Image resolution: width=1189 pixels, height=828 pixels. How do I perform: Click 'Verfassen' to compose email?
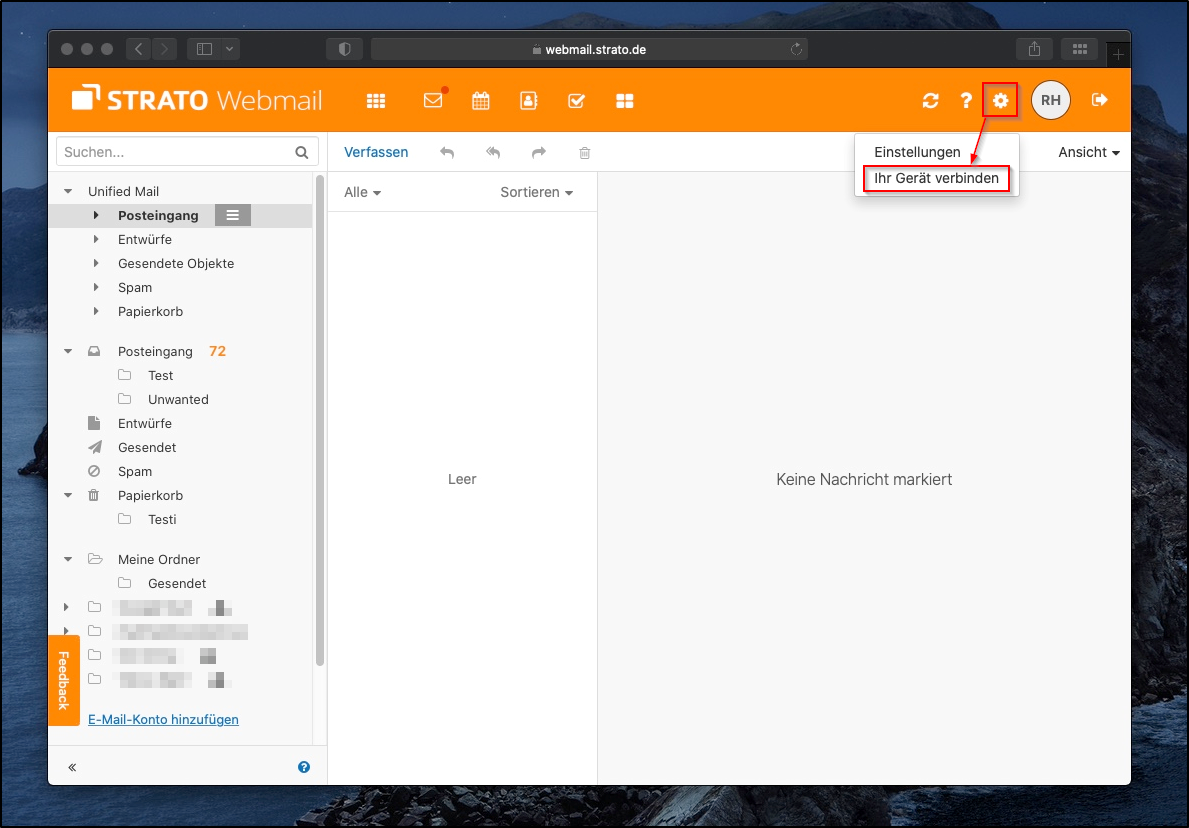[376, 152]
